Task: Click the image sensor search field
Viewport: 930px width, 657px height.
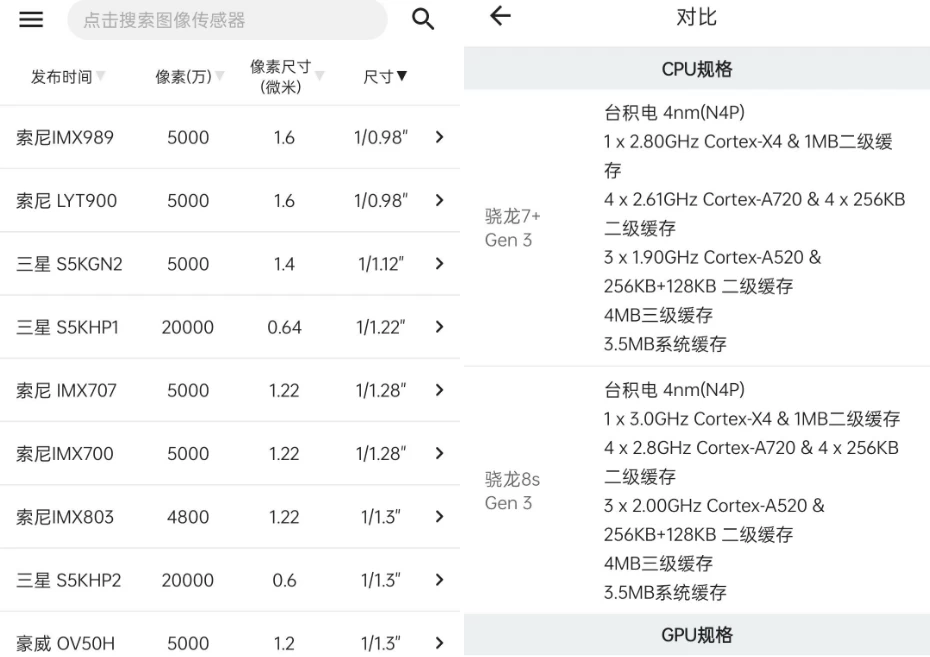Action: pyautogui.click(x=227, y=20)
